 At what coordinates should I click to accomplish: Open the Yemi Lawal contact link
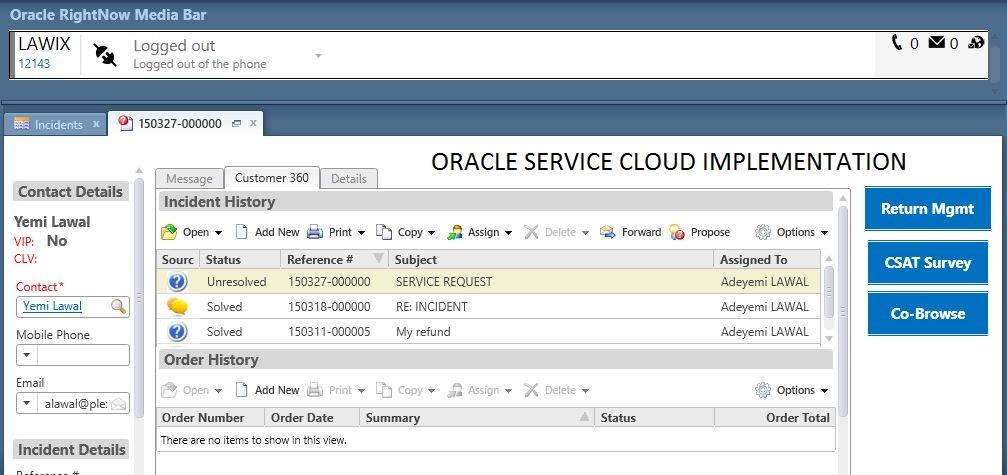[x=53, y=306]
